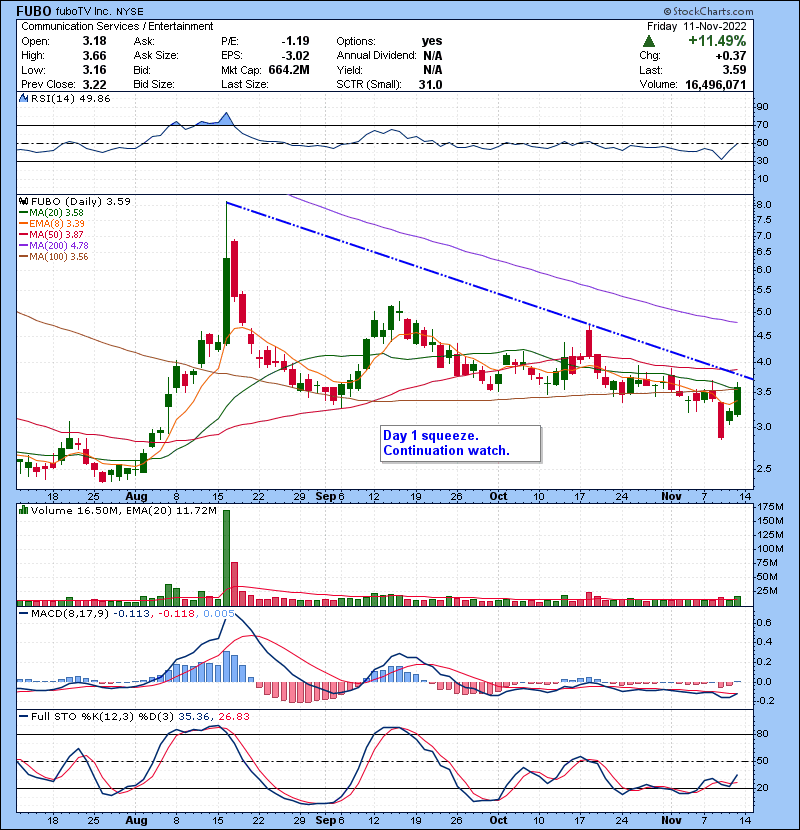Select the High price value 3.66
This screenshot has height=830, width=800.
click(x=94, y=56)
